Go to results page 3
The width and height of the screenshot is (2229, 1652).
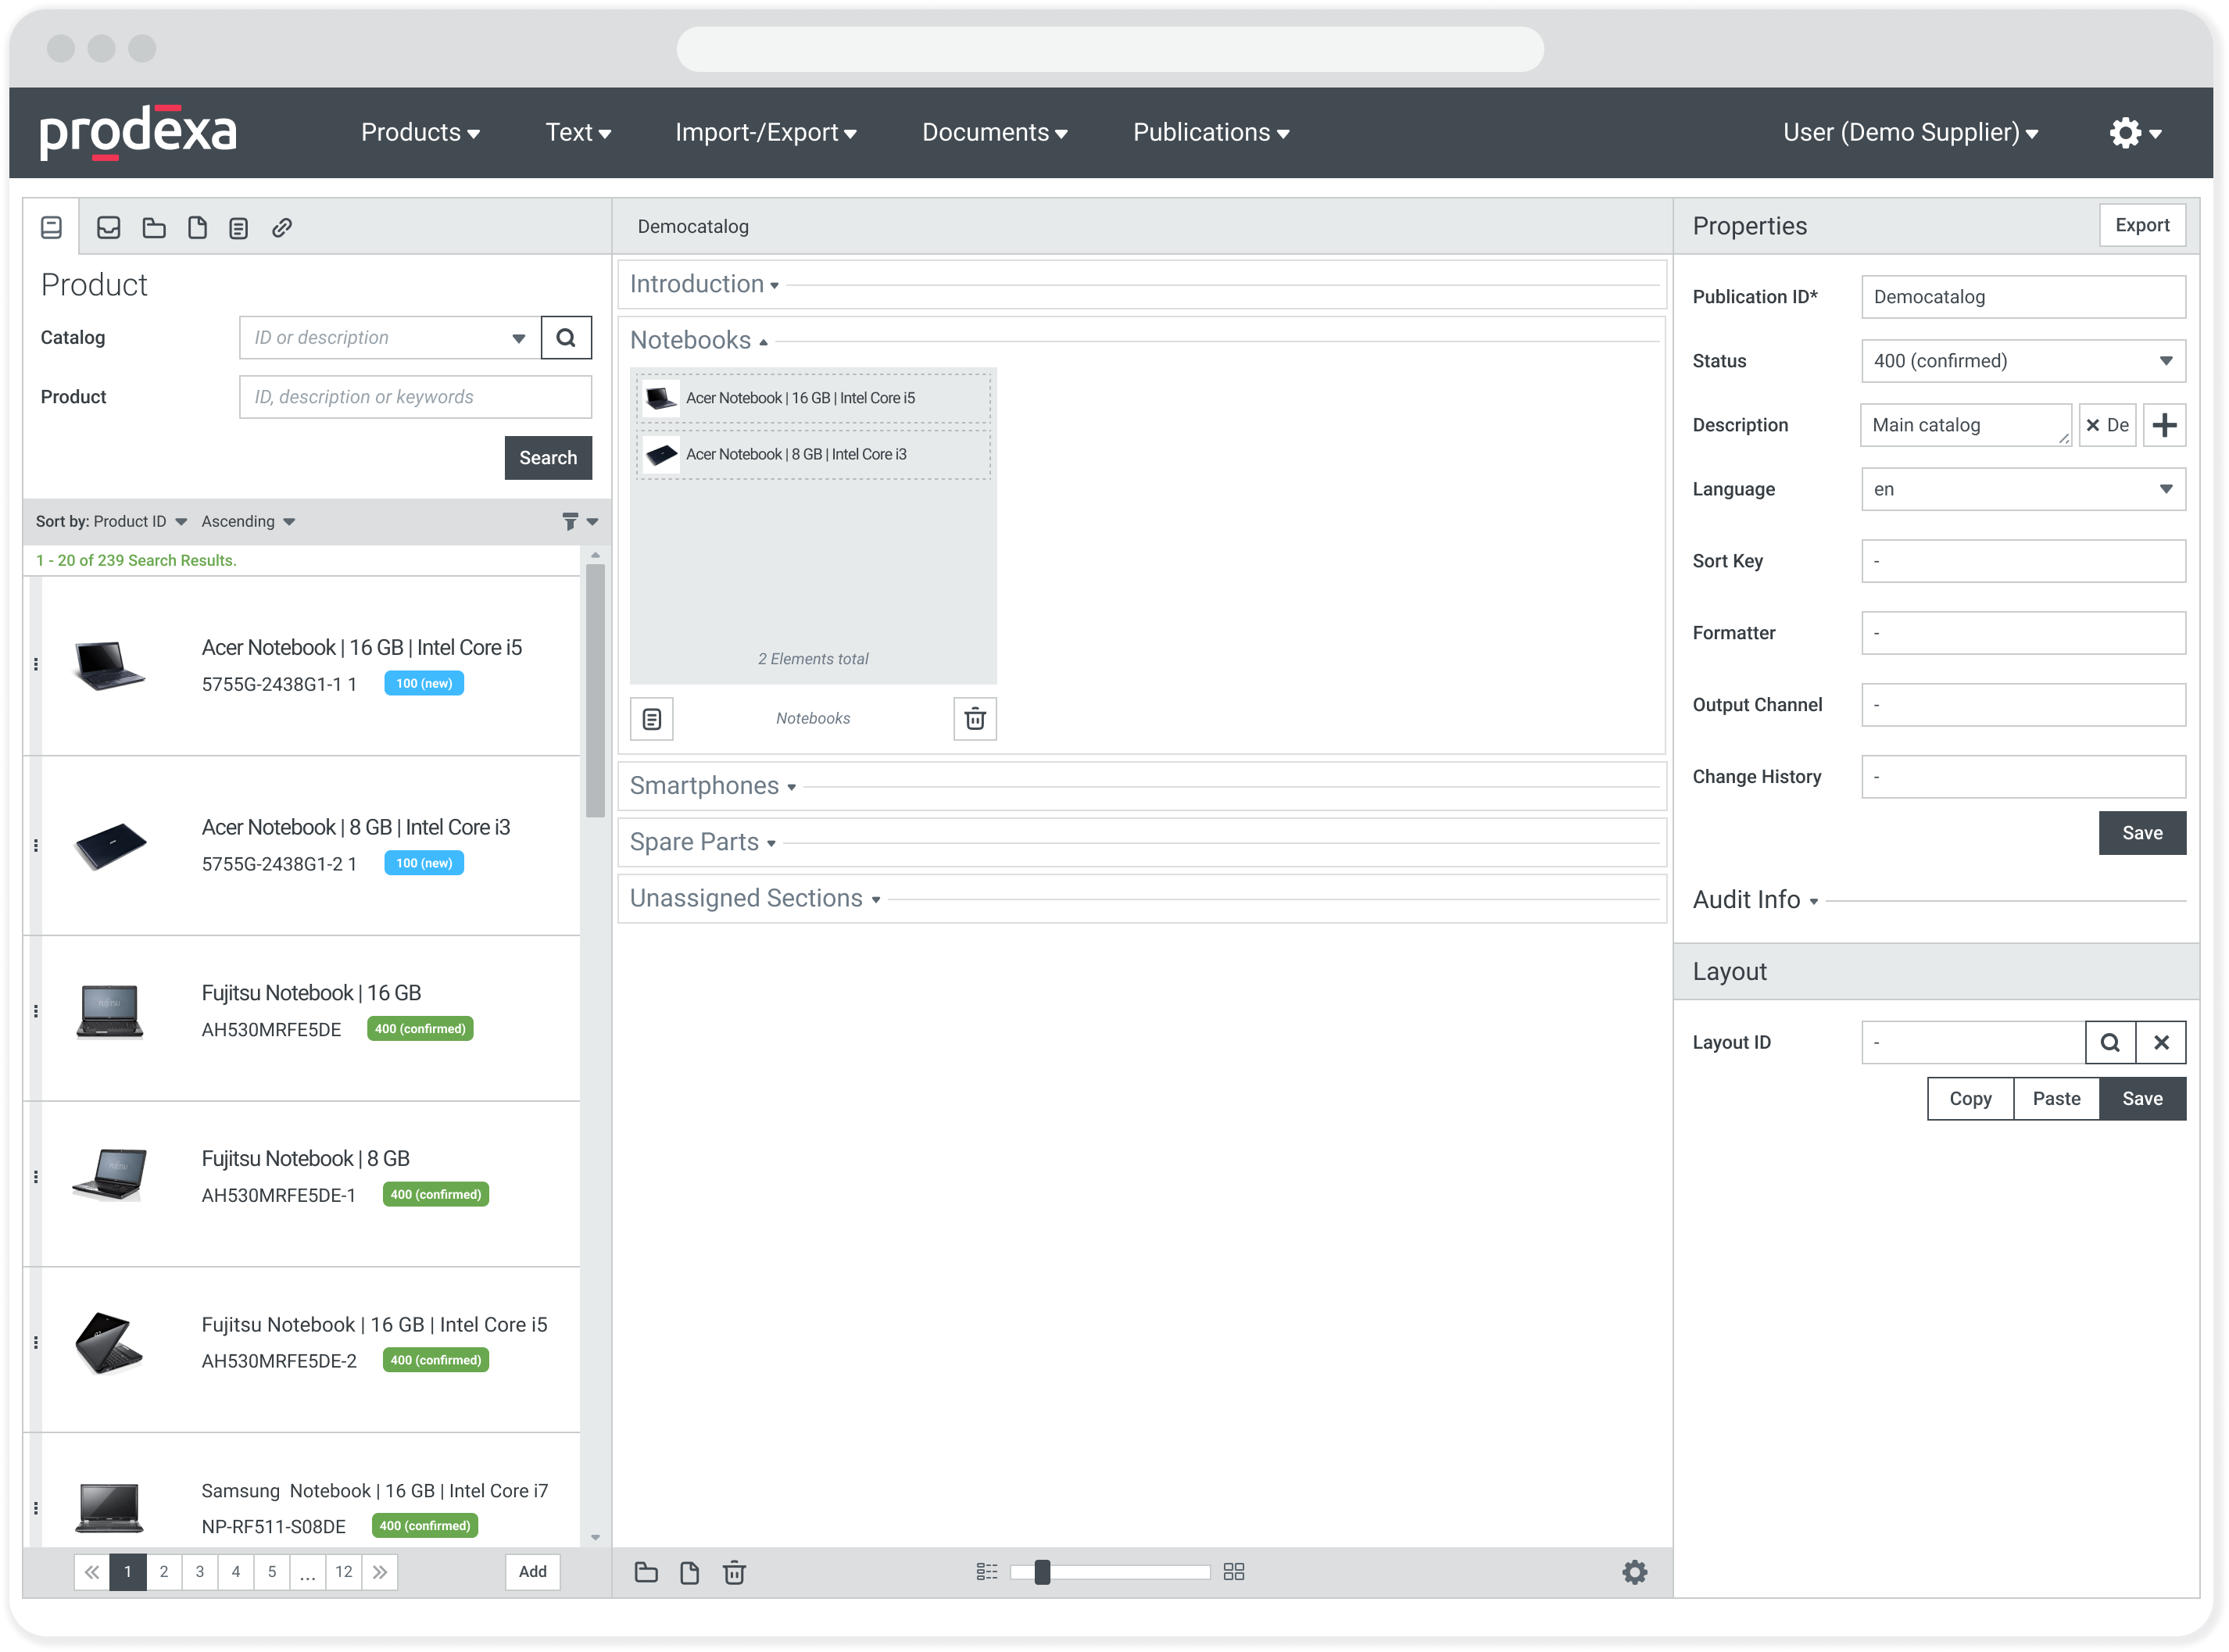(x=200, y=1572)
